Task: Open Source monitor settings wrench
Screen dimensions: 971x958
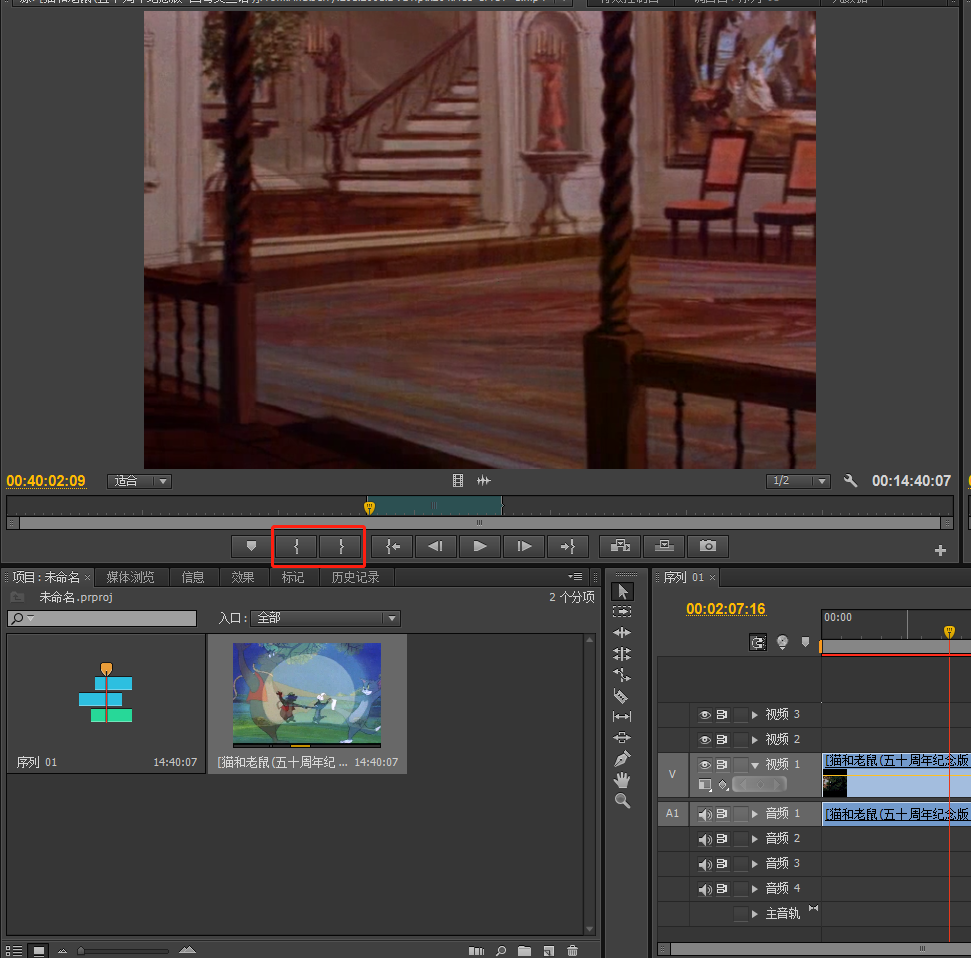Action: pos(850,481)
